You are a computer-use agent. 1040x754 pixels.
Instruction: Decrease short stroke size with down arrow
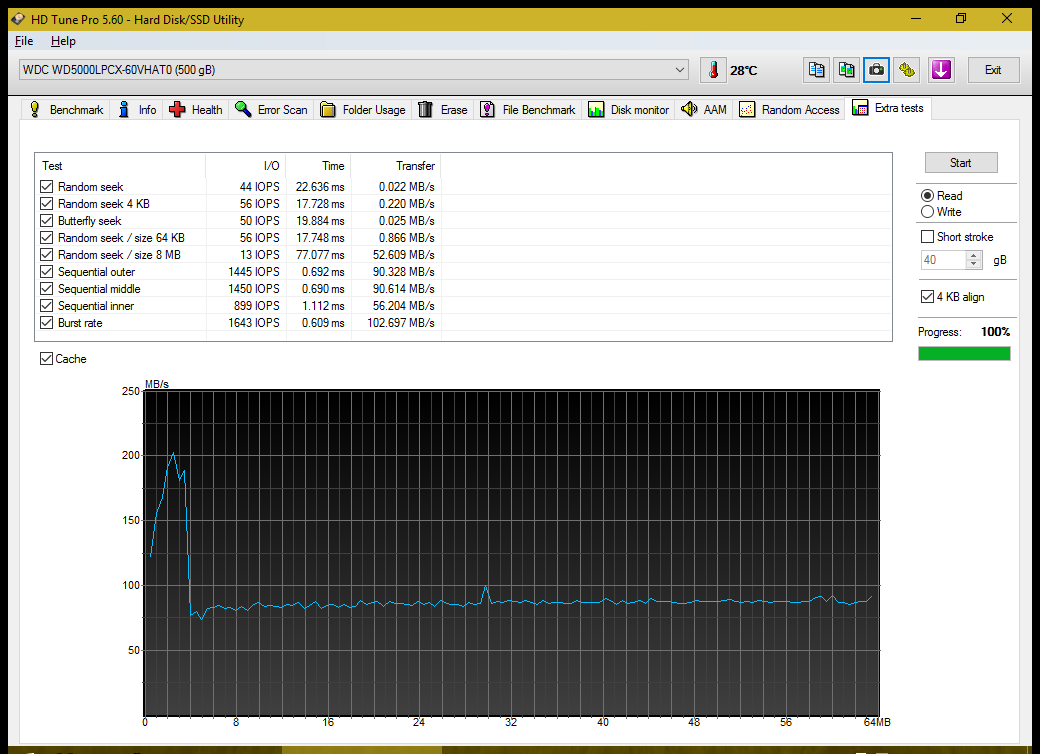pyautogui.click(x=974, y=264)
